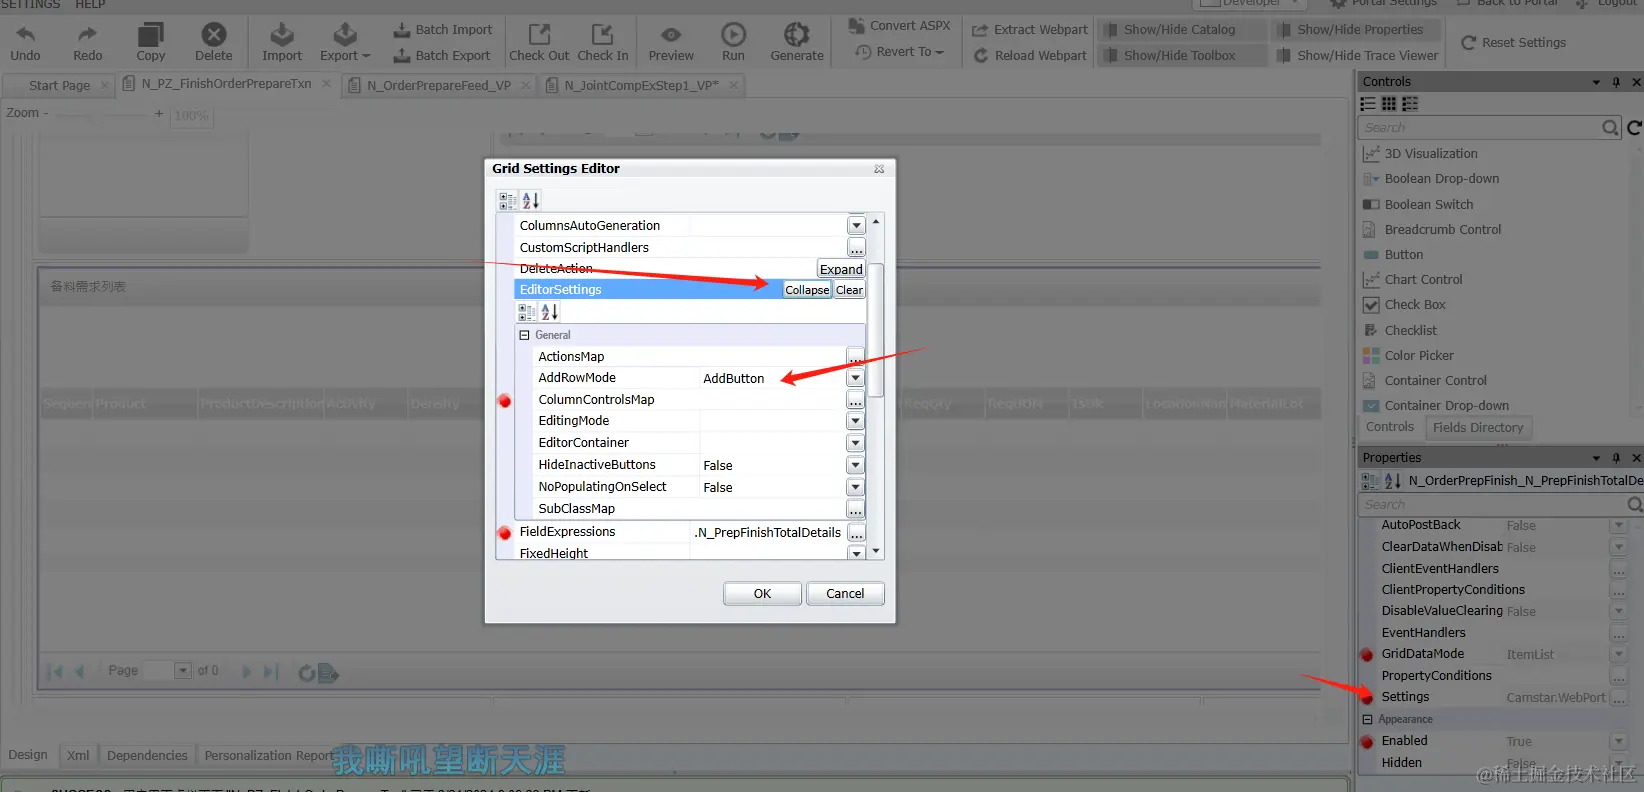1644x792 pixels.
Task: Click Expand on the DeleteAction row
Action: [841, 269]
